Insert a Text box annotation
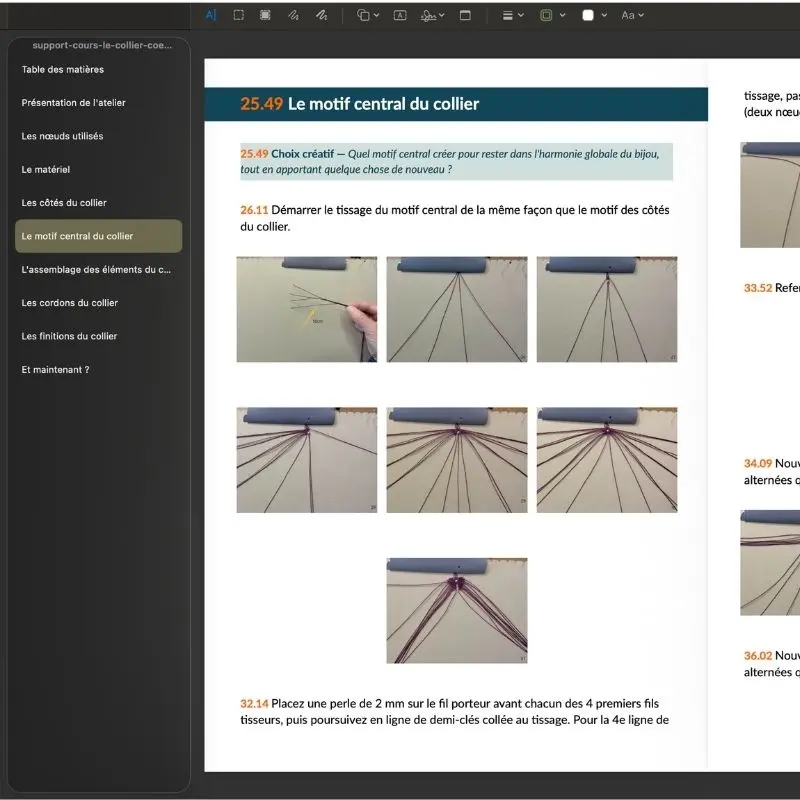Viewport: 800px width, 800px height. click(x=400, y=15)
